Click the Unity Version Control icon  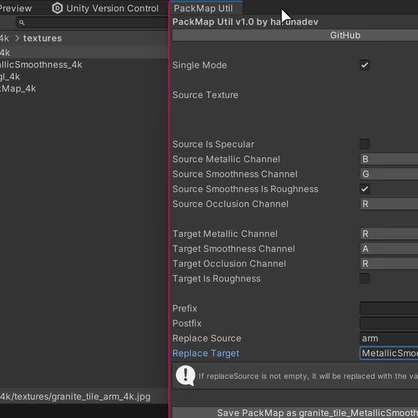point(57,8)
